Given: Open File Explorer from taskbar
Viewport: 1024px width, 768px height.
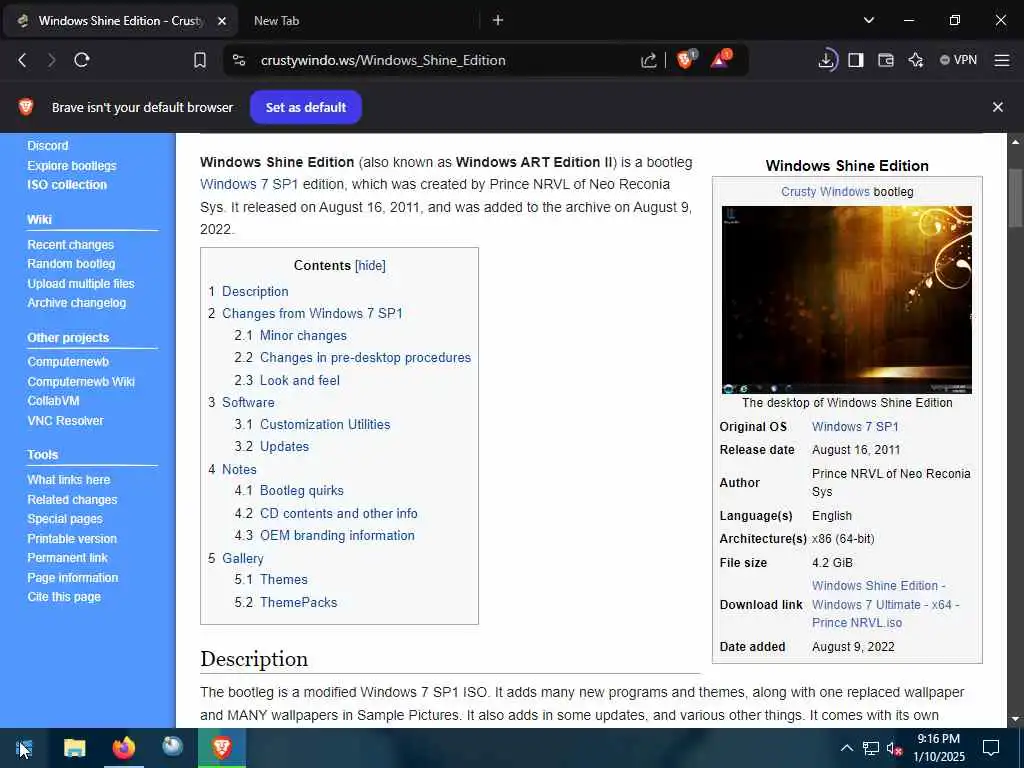Looking at the screenshot, I should (74, 748).
